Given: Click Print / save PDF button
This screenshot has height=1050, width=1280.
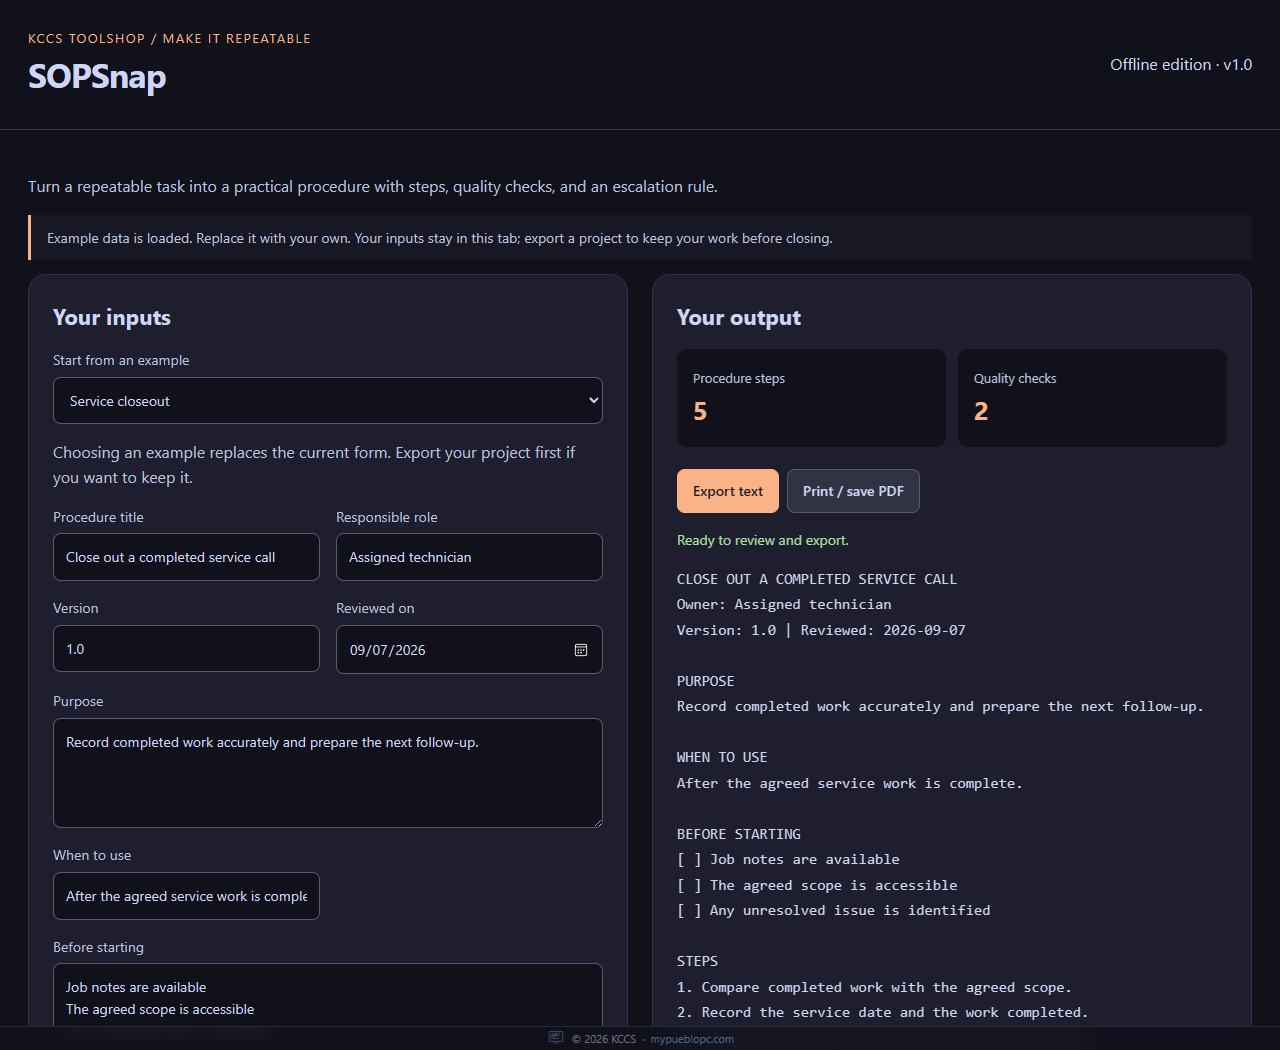Looking at the screenshot, I should pyautogui.click(x=853, y=491).
